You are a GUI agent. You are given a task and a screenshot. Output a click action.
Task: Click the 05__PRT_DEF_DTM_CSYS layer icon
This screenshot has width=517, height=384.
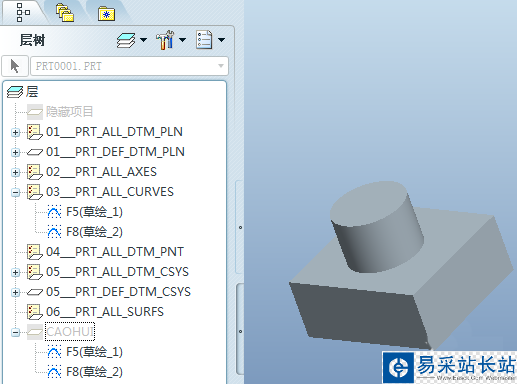[35, 292]
